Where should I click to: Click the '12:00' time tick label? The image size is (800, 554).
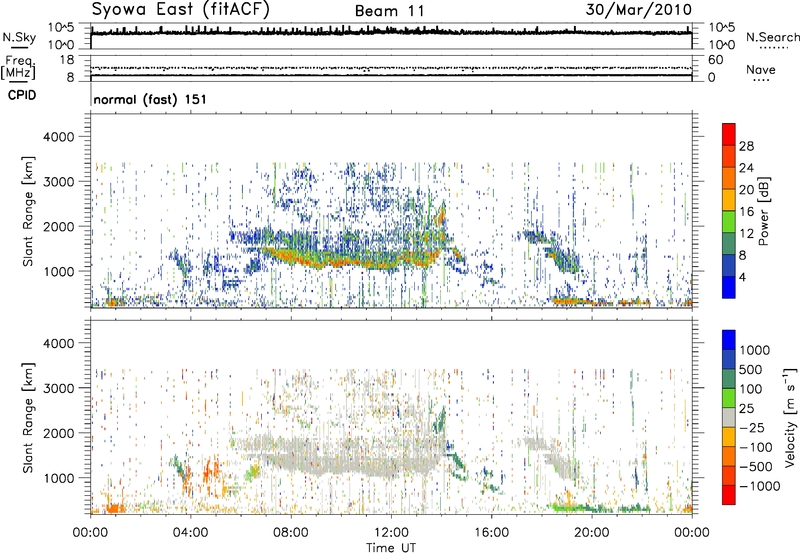[x=391, y=533]
